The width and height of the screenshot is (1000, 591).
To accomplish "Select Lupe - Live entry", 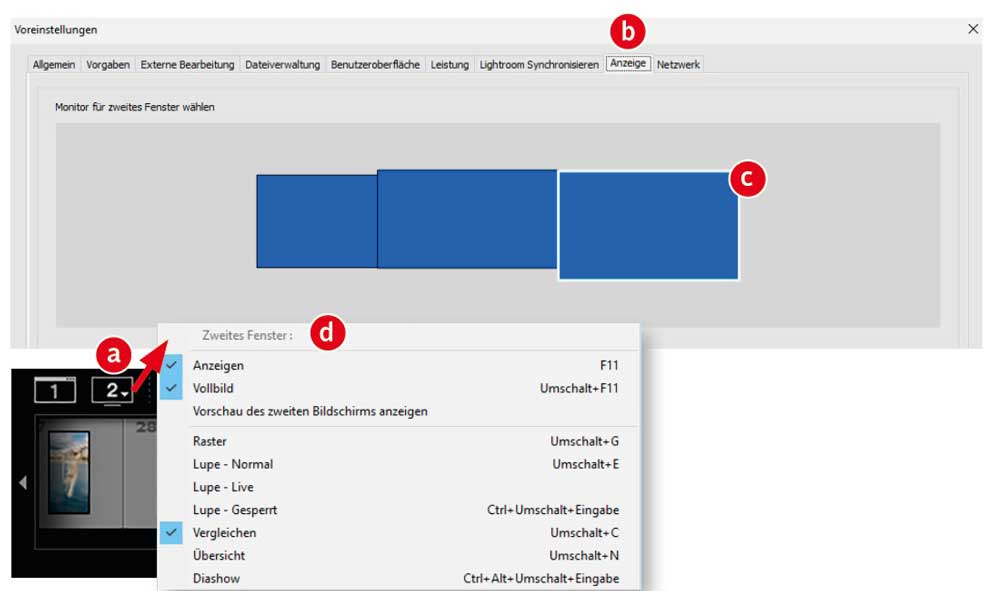I will tap(399, 487).
